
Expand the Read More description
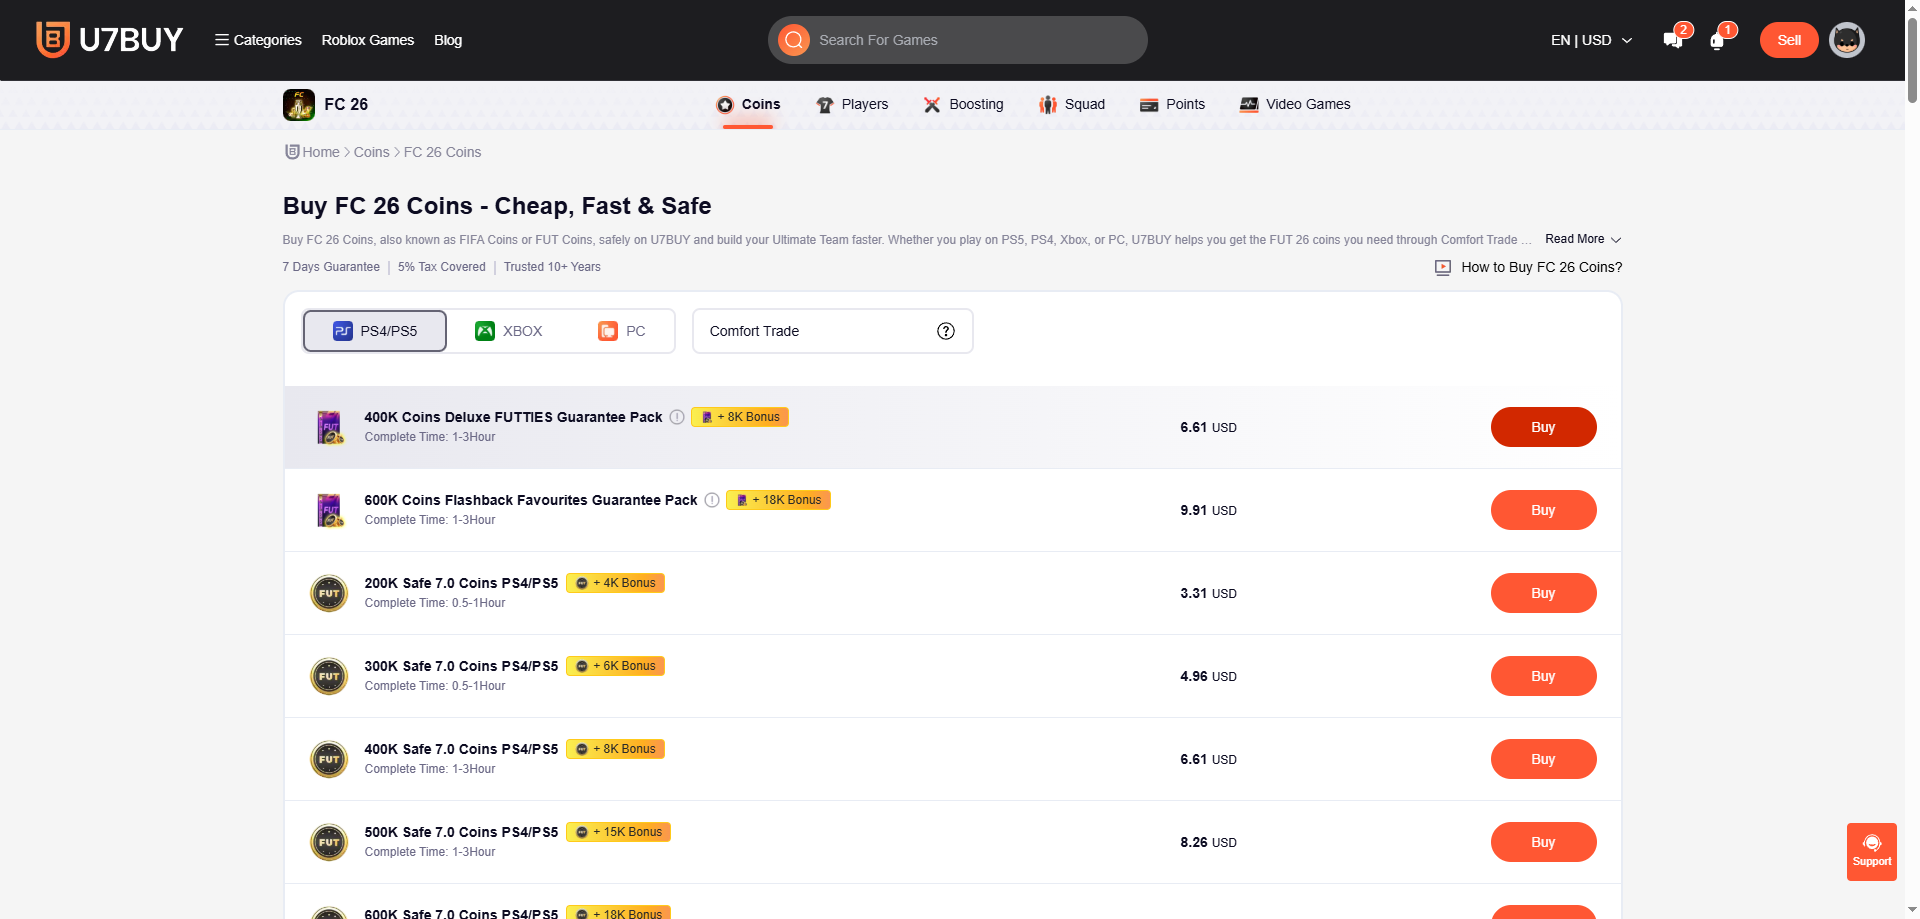tap(1583, 239)
